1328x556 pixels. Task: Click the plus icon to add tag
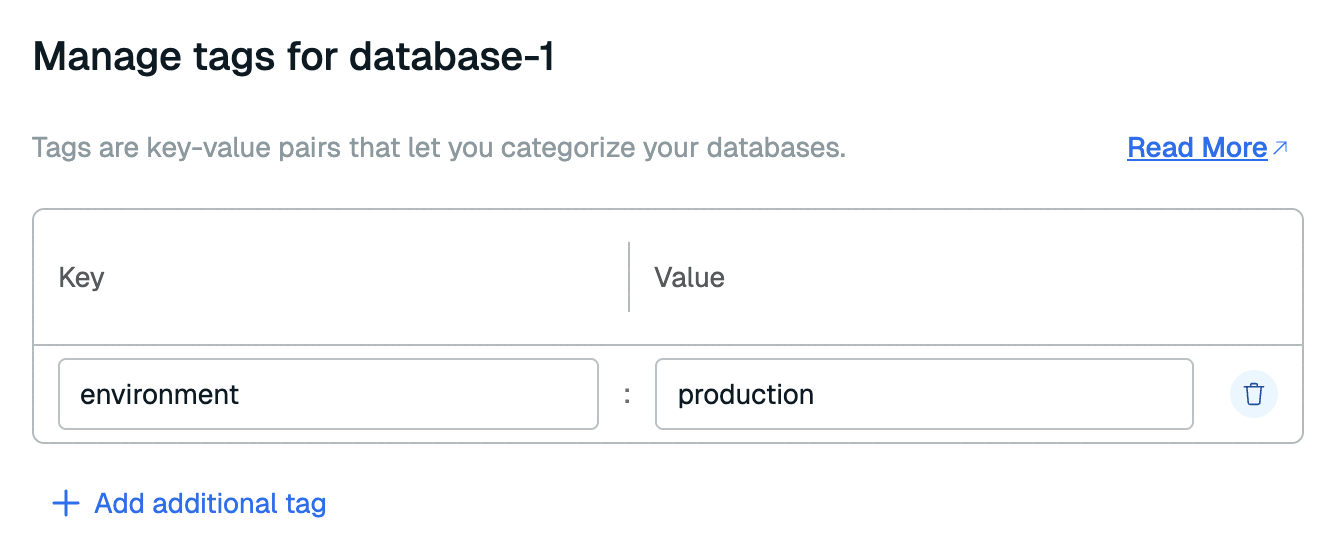65,503
